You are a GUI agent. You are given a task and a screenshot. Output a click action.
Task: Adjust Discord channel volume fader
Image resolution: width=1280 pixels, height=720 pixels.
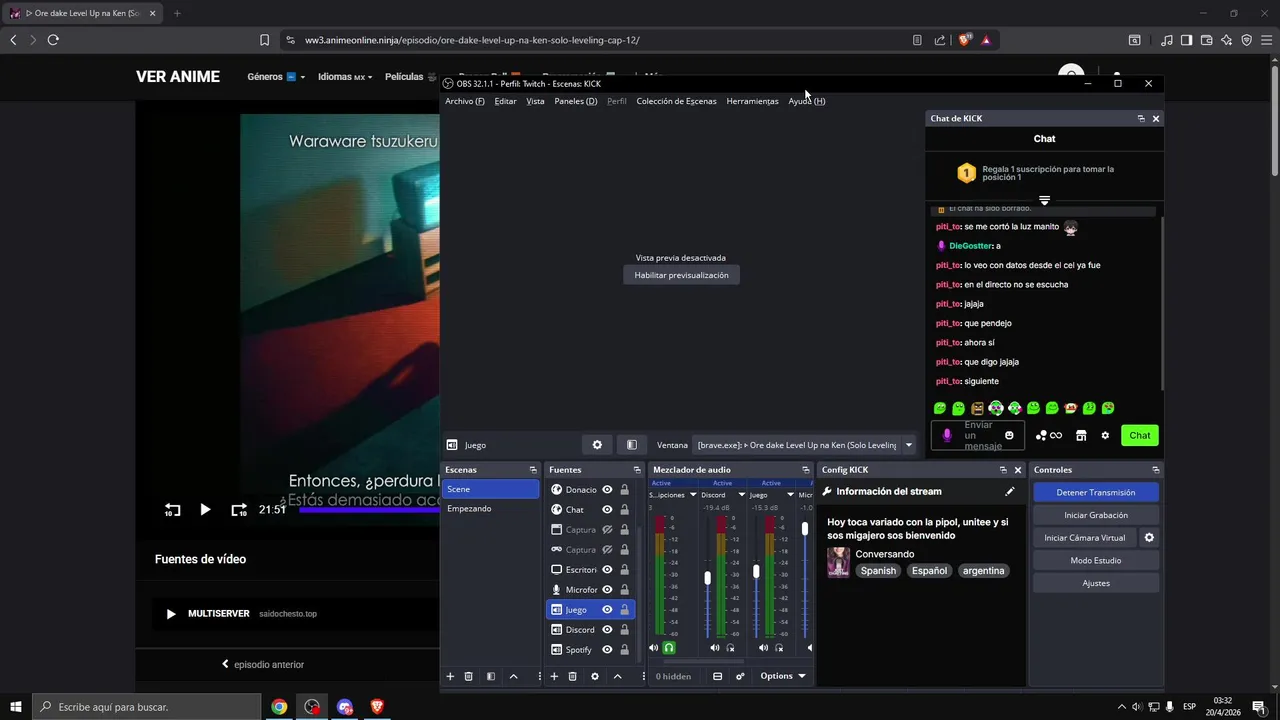click(x=708, y=578)
